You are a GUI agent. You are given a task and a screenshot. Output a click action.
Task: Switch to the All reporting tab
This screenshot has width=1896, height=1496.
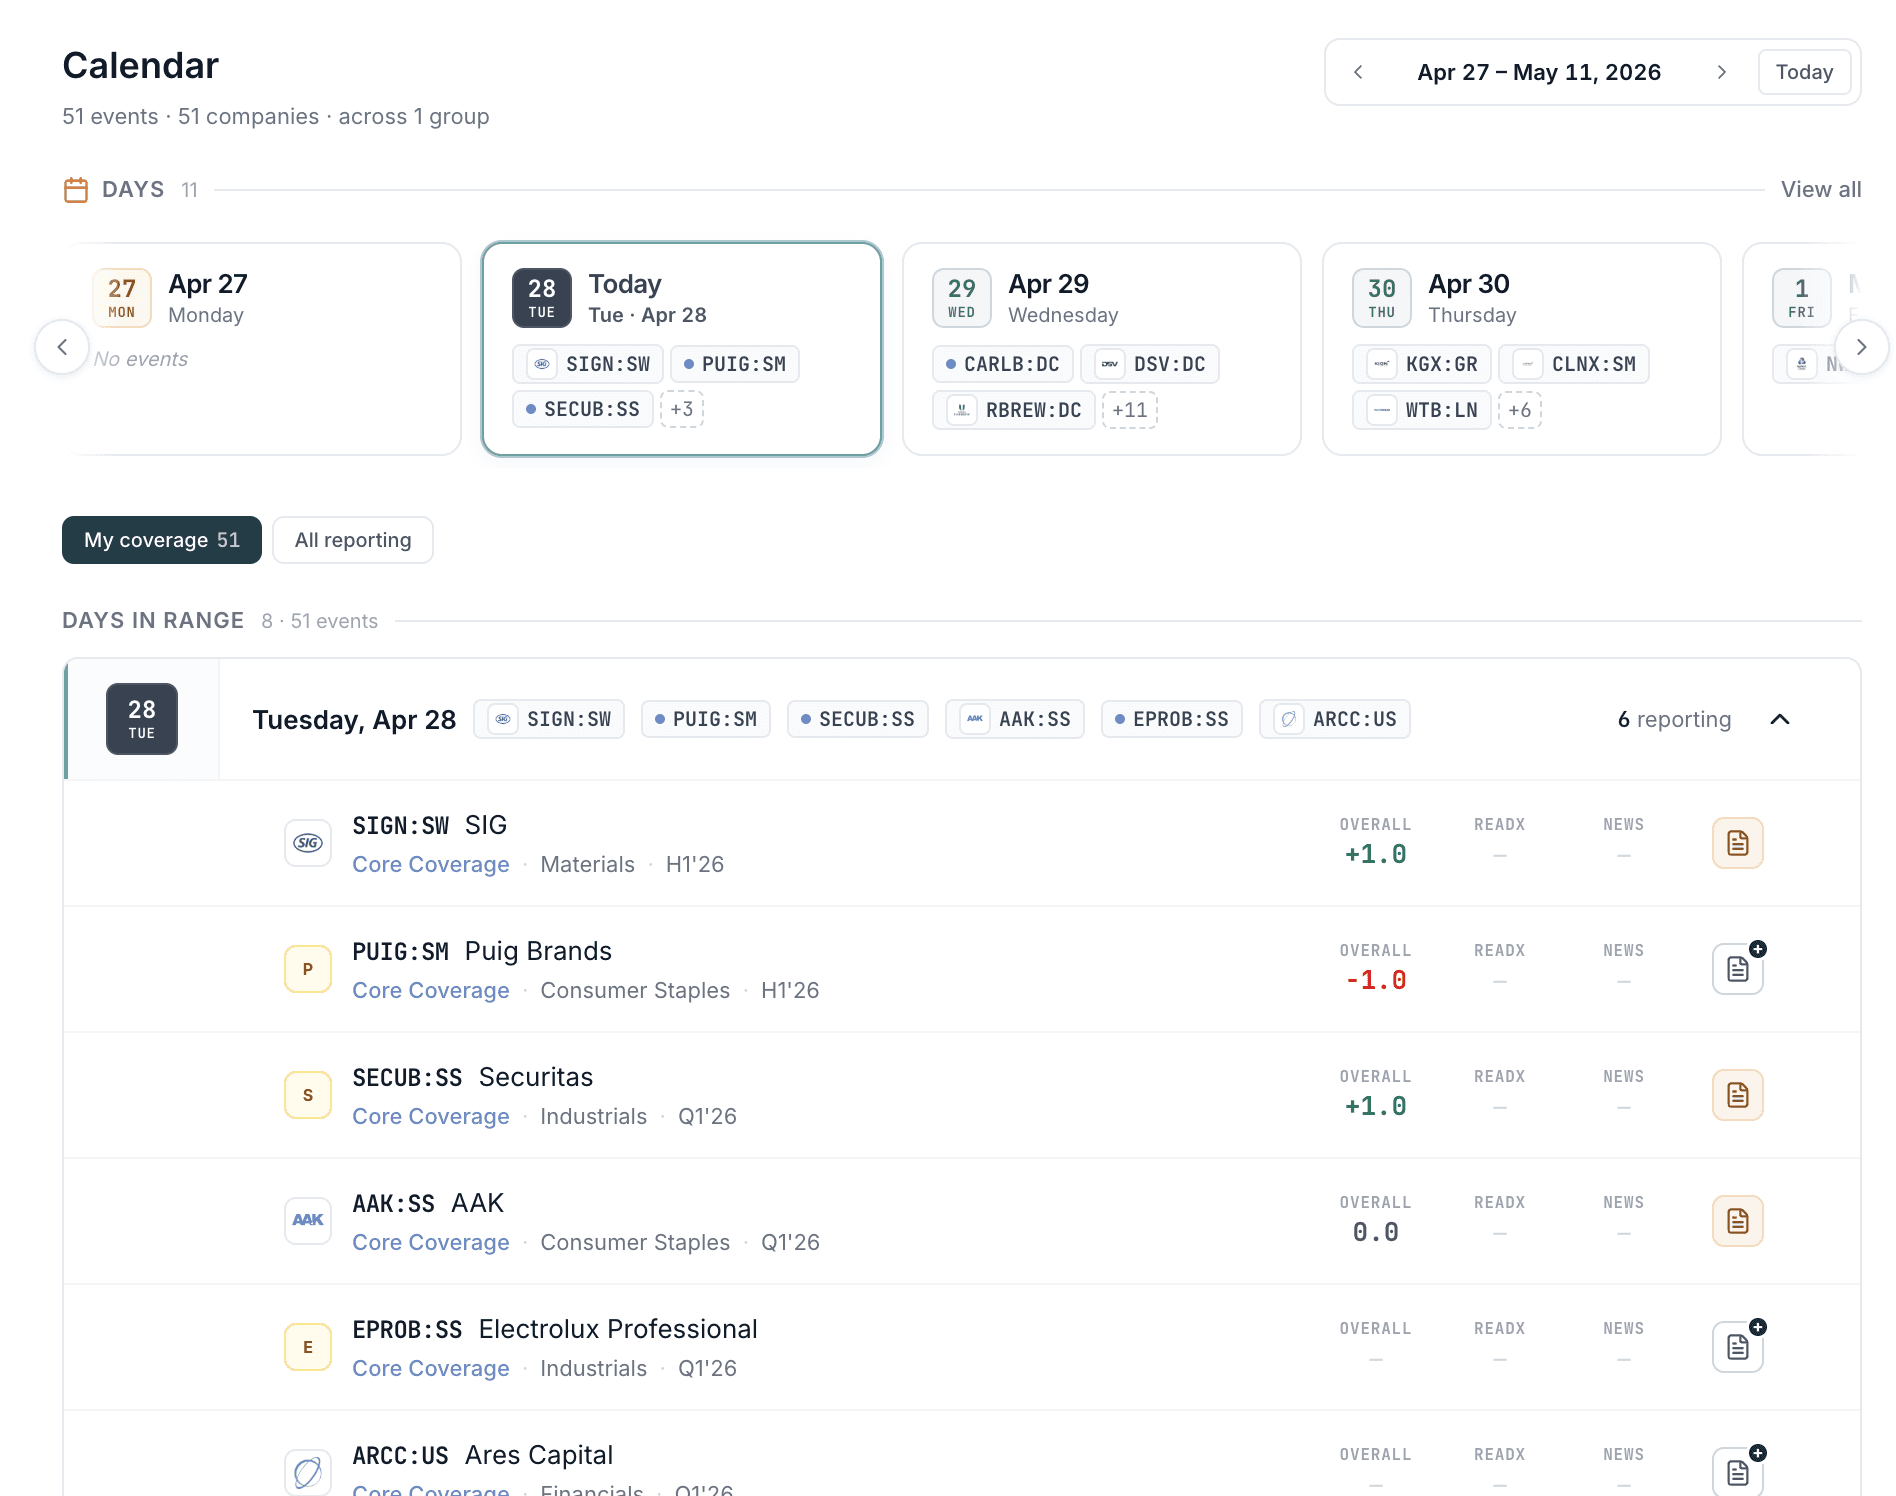(x=352, y=540)
